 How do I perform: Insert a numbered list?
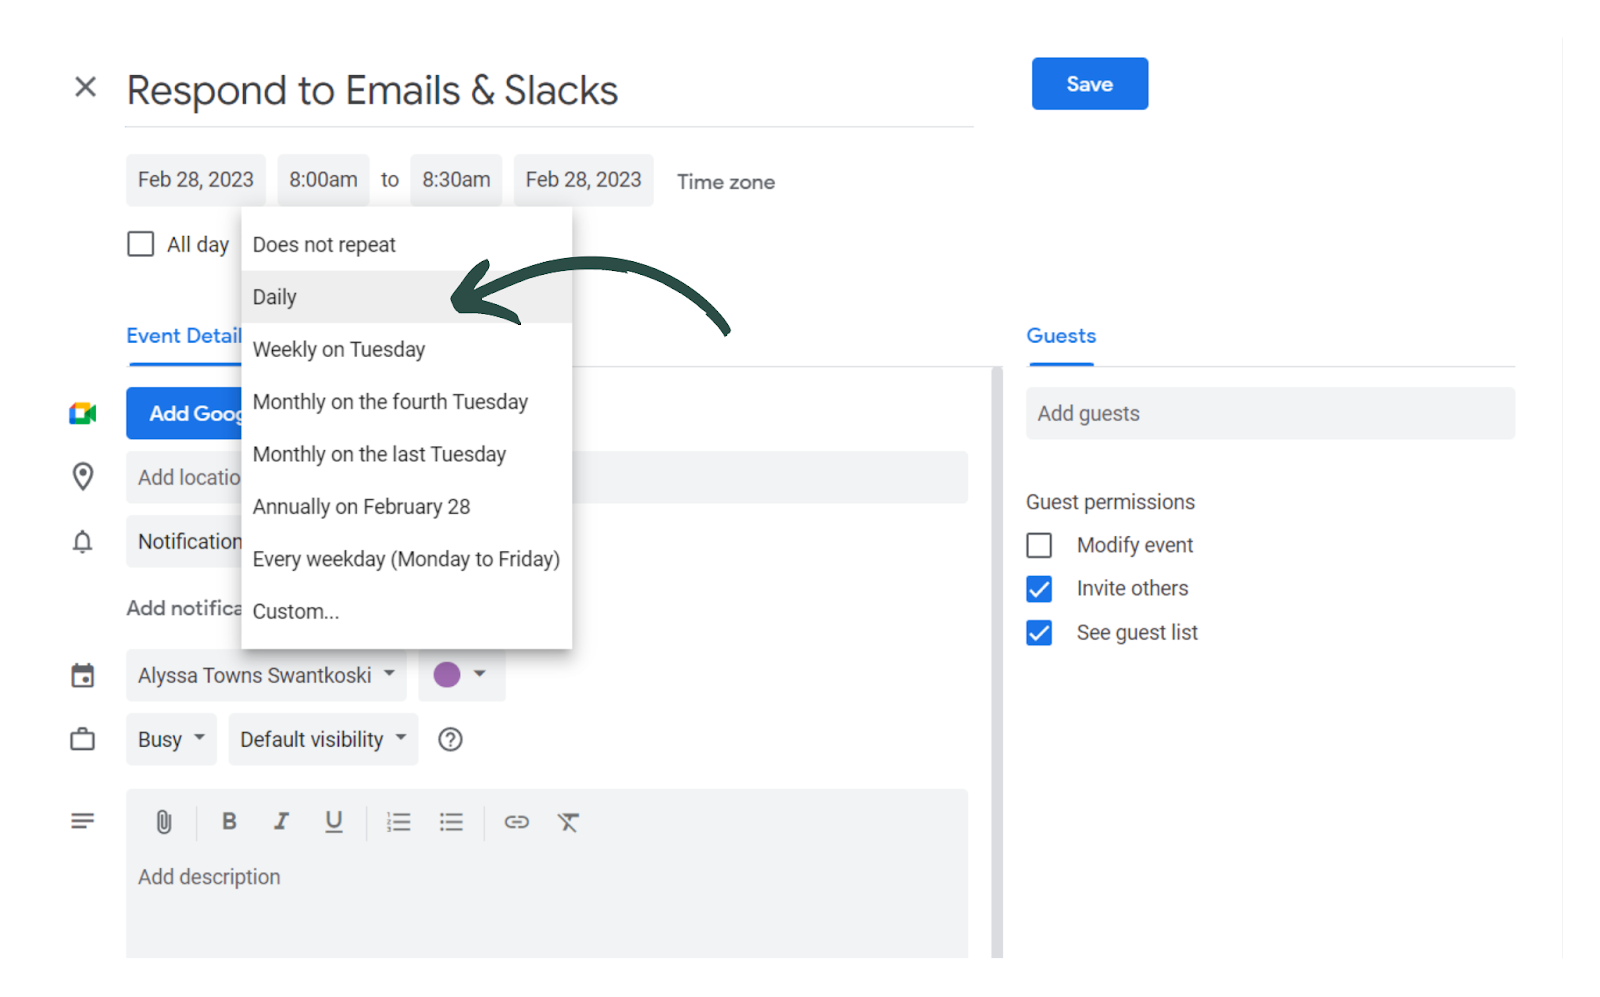point(399,822)
